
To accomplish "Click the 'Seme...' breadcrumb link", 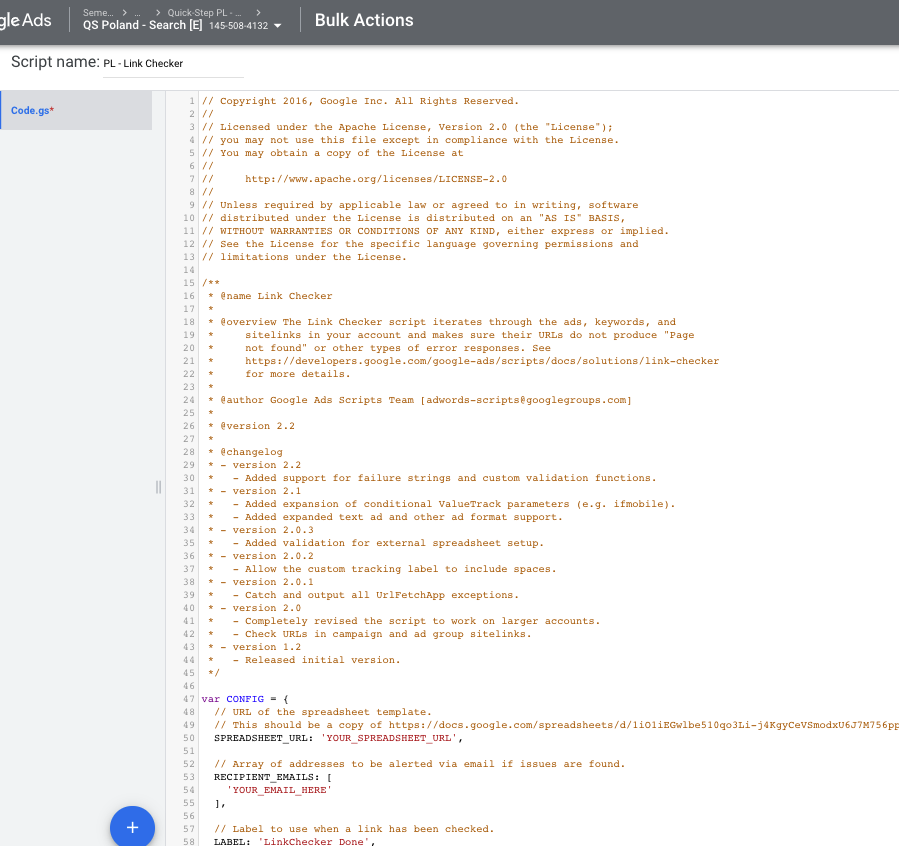I will (x=98, y=12).
